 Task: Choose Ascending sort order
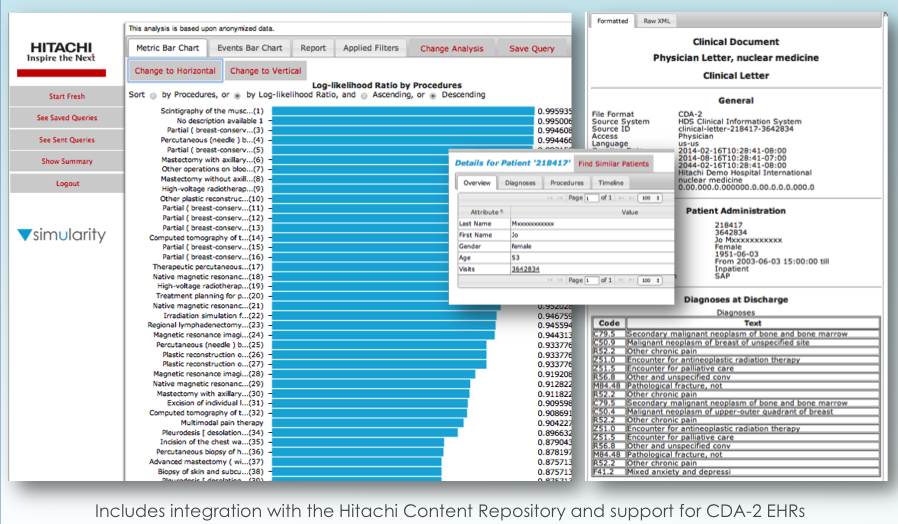(364, 96)
